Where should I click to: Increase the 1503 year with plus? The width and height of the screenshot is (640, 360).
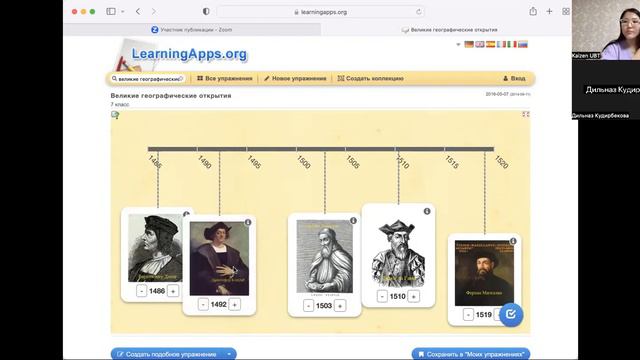click(x=340, y=306)
